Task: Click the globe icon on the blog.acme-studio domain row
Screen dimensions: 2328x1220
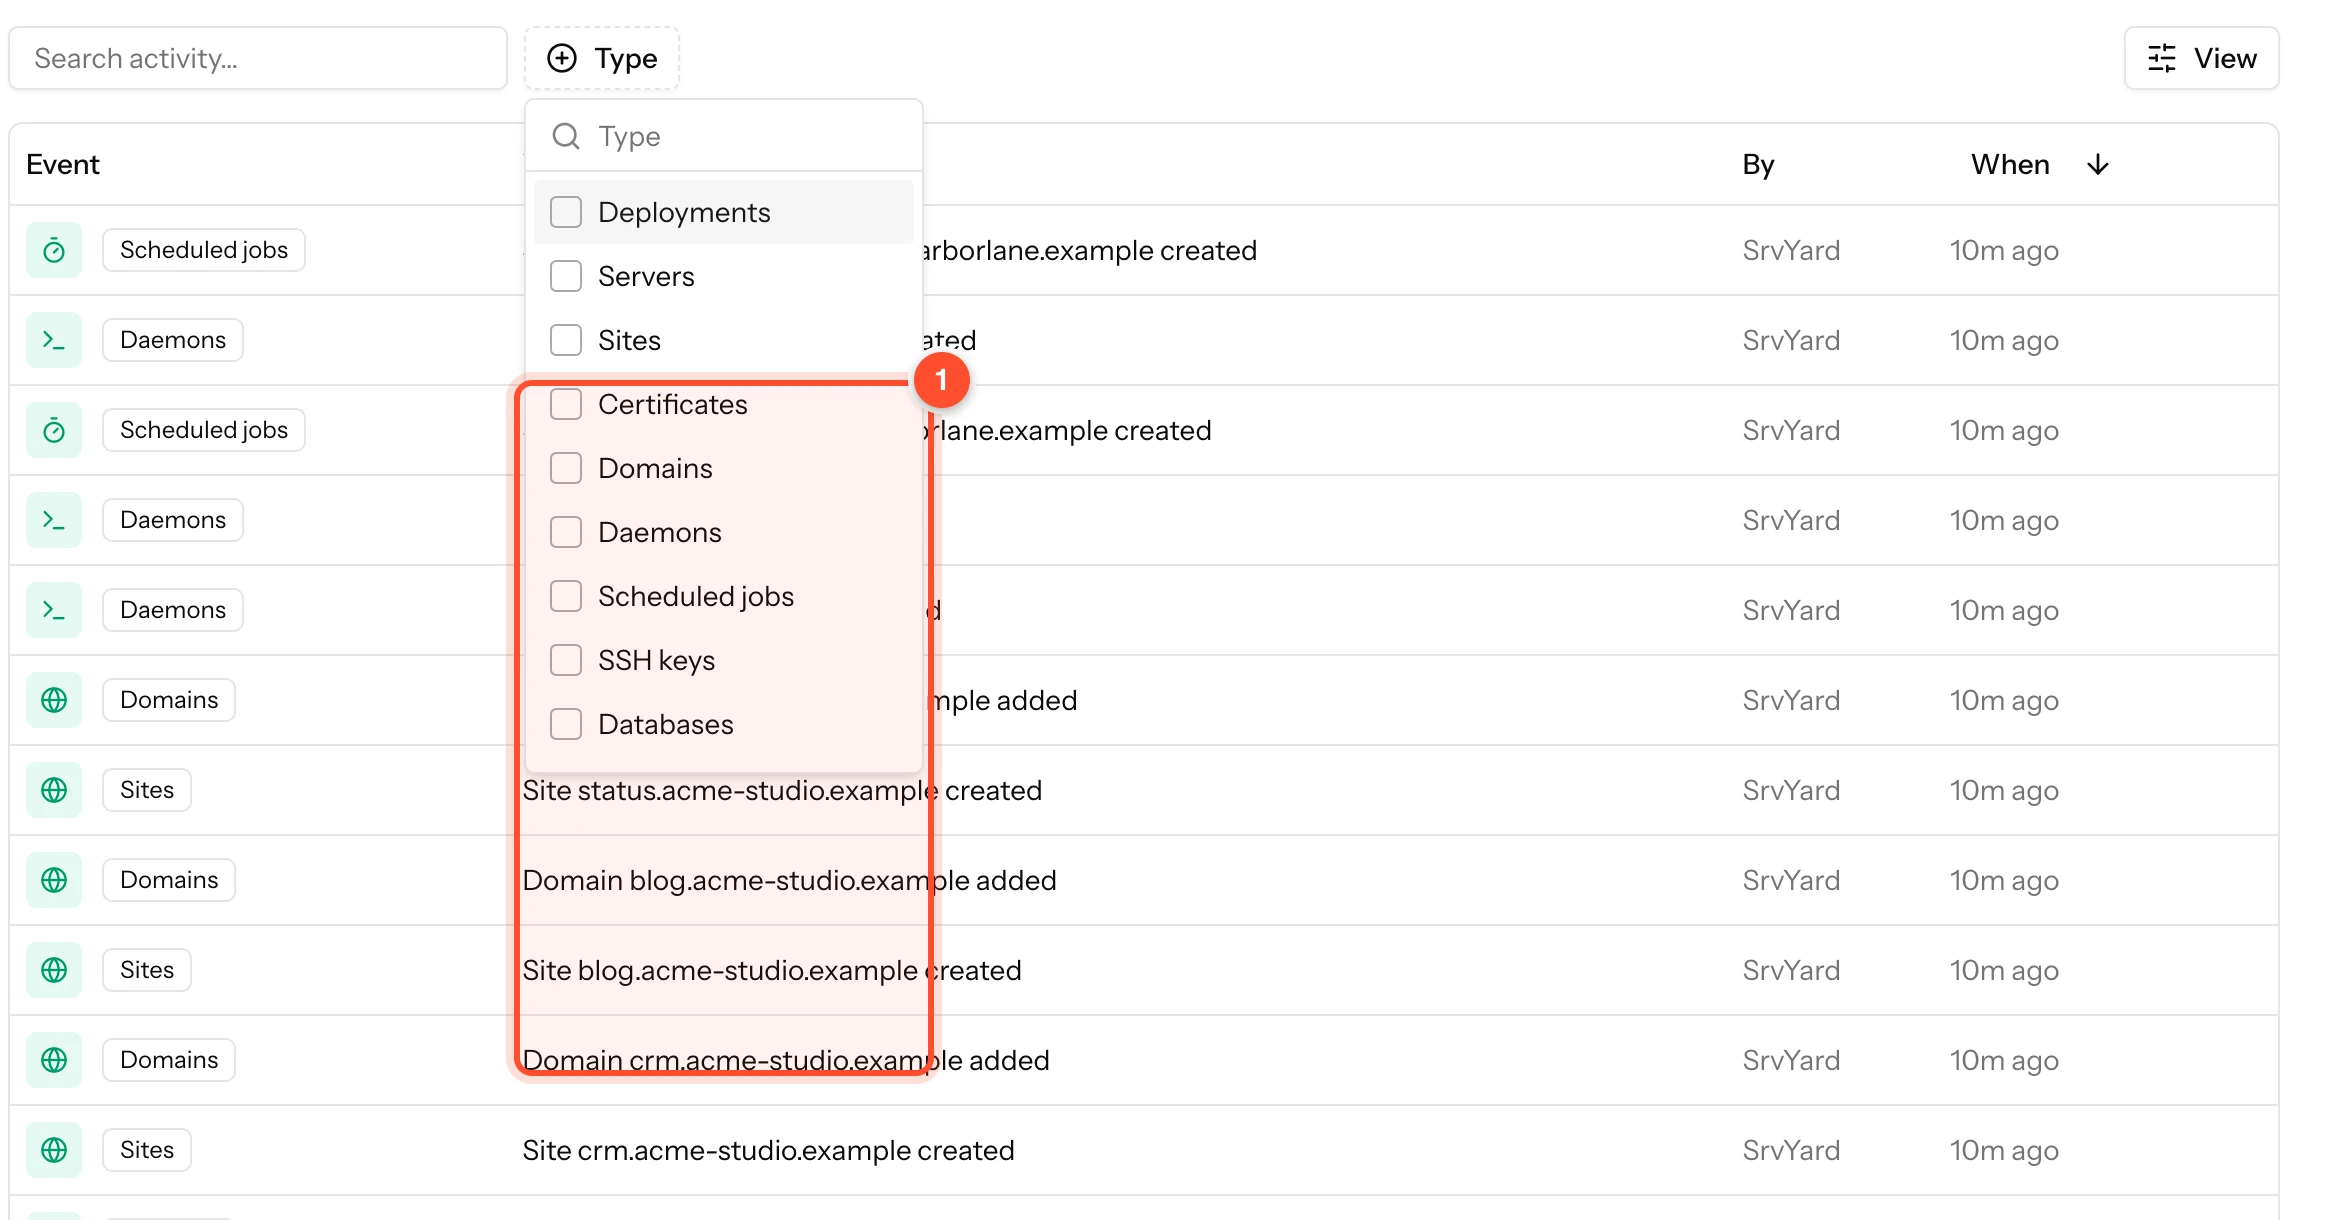Action: [x=54, y=880]
